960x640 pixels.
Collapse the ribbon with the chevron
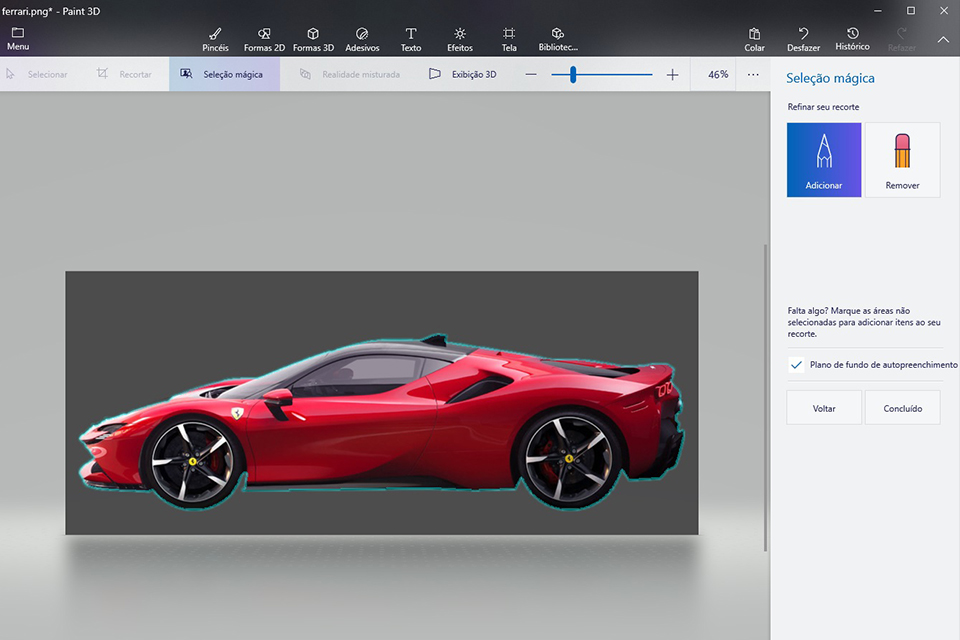(943, 39)
